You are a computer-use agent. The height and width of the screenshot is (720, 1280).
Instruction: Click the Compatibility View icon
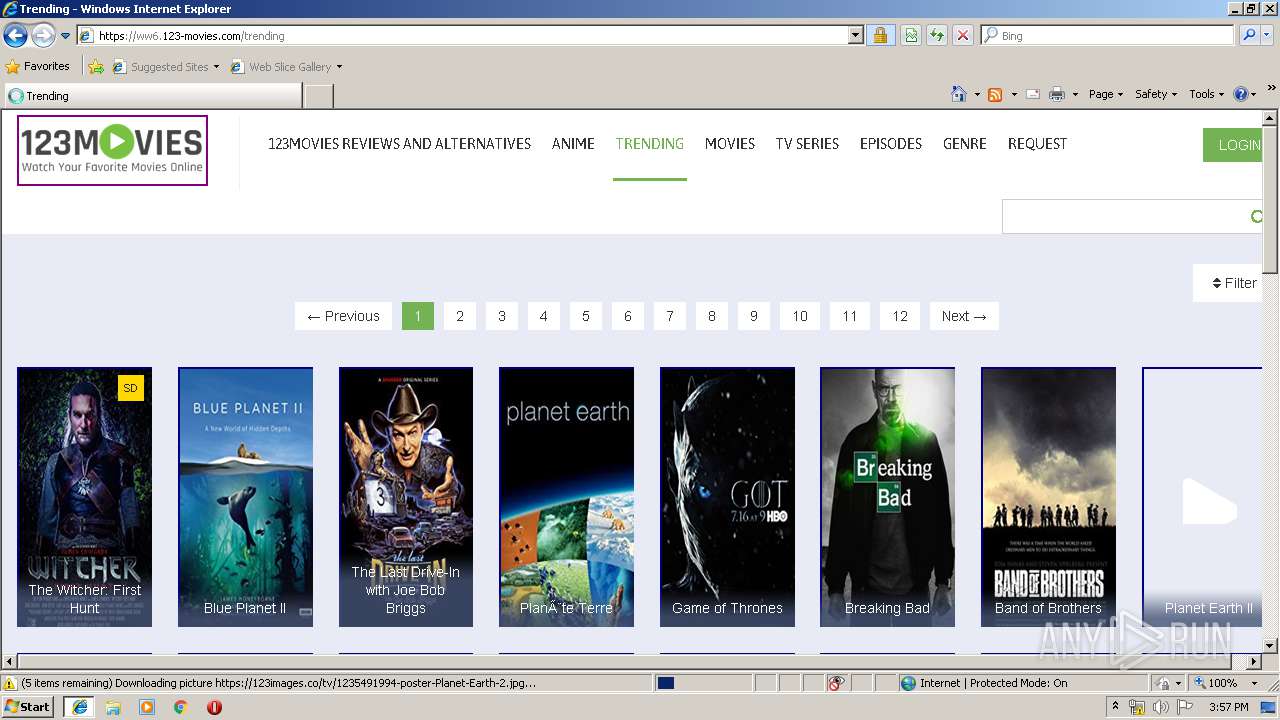(x=911, y=35)
